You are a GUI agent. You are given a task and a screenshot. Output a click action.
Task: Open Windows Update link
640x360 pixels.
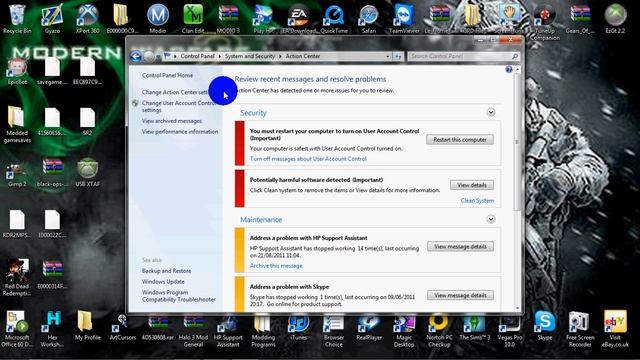(x=163, y=282)
